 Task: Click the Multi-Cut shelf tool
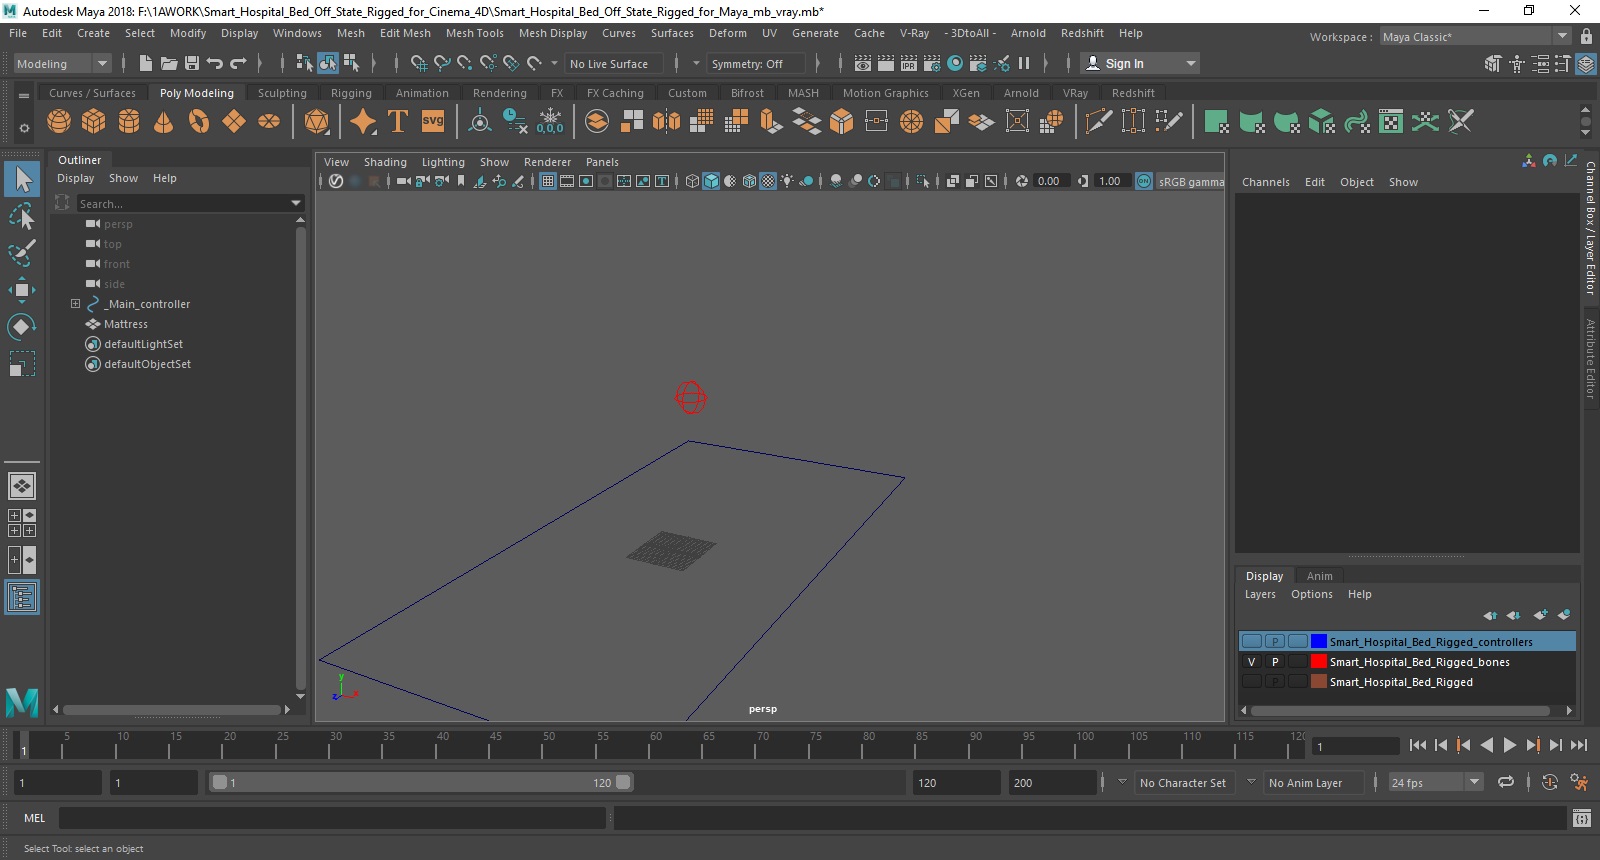(1098, 122)
